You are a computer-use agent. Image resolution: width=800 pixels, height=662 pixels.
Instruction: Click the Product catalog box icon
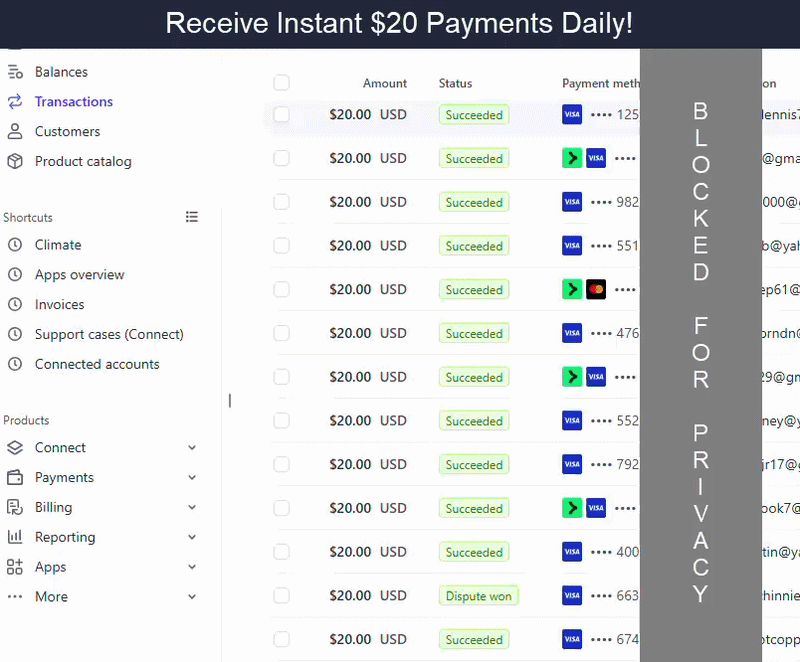coord(15,161)
